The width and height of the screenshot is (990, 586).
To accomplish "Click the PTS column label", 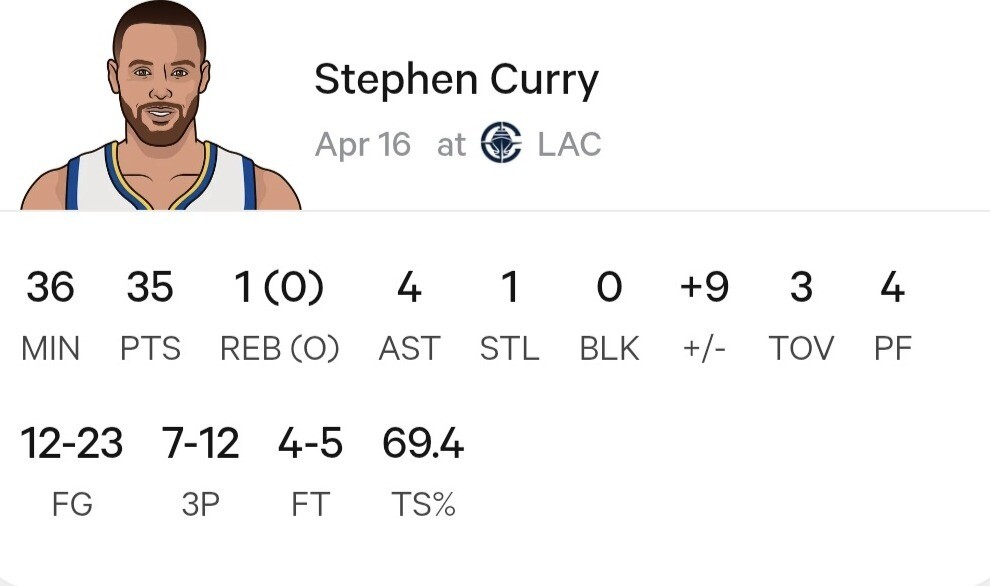I will [150, 349].
